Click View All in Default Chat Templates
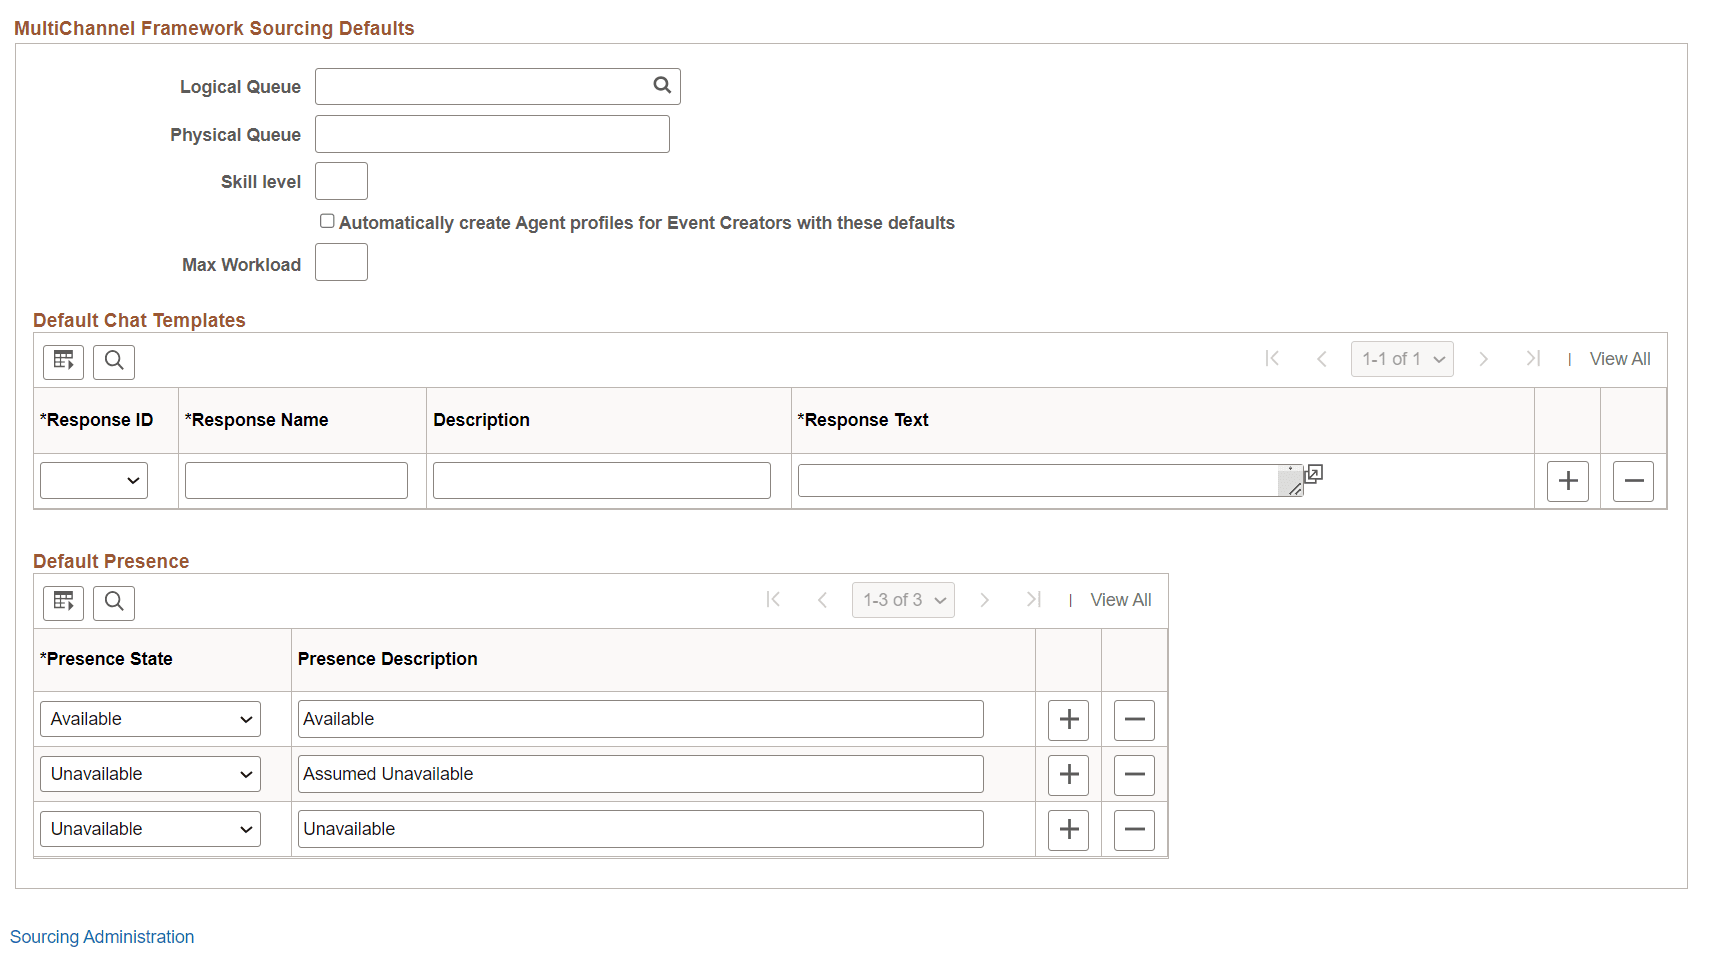The width and height of the screenshot is (1729, 965). tap(1619, 358)
